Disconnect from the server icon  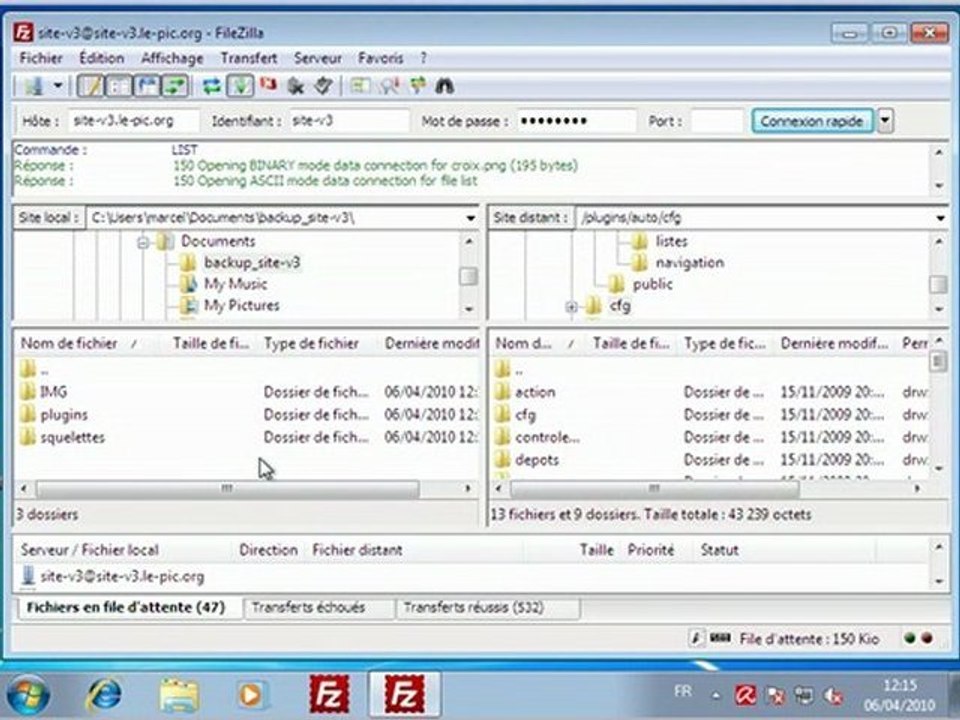point(296,86)
